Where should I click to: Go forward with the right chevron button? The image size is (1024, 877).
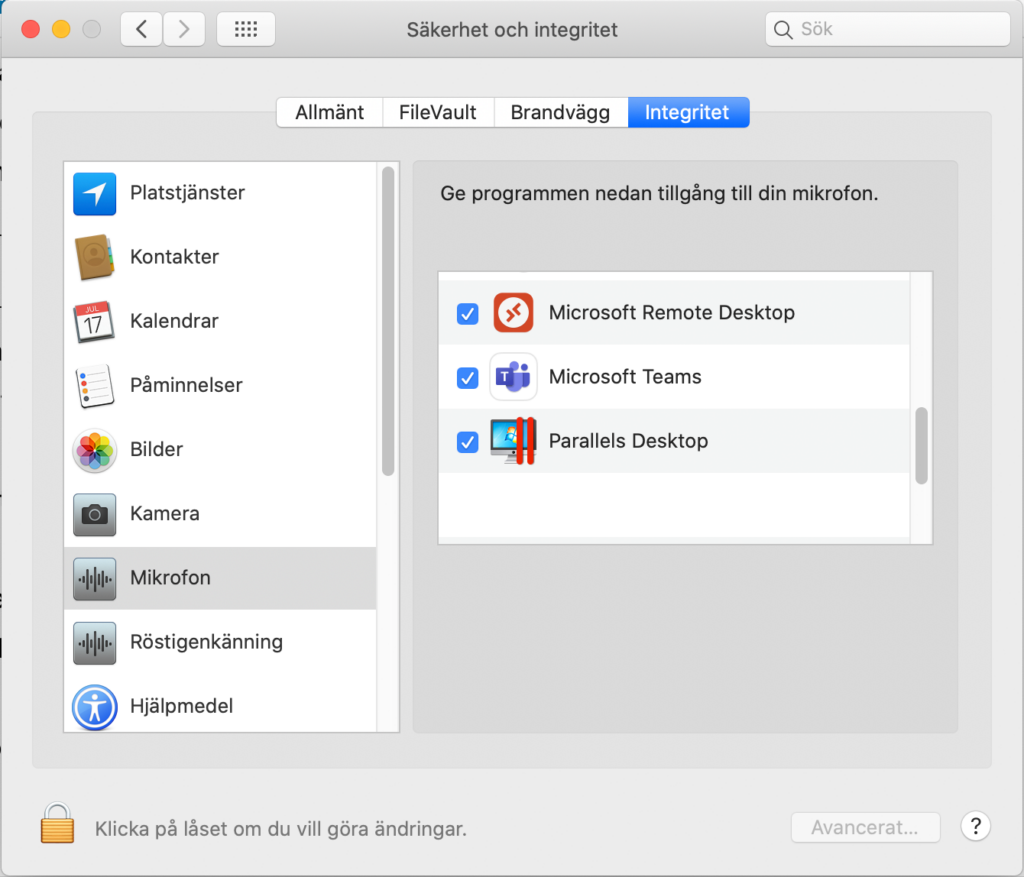[184, 29]
